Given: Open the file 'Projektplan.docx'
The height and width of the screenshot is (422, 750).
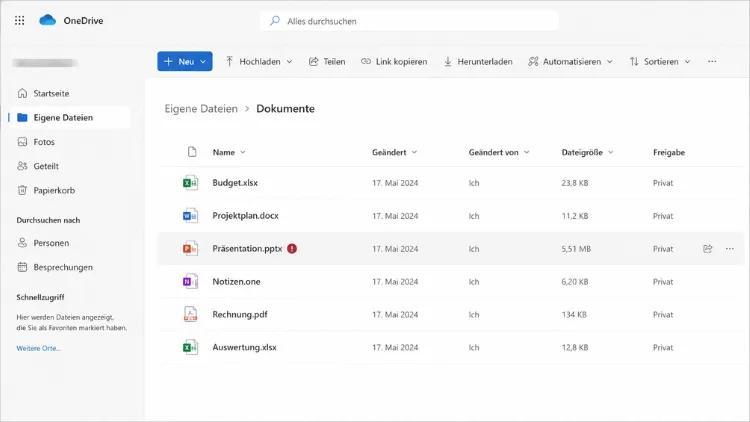Looking at the screenshot, I should point(246,216).
